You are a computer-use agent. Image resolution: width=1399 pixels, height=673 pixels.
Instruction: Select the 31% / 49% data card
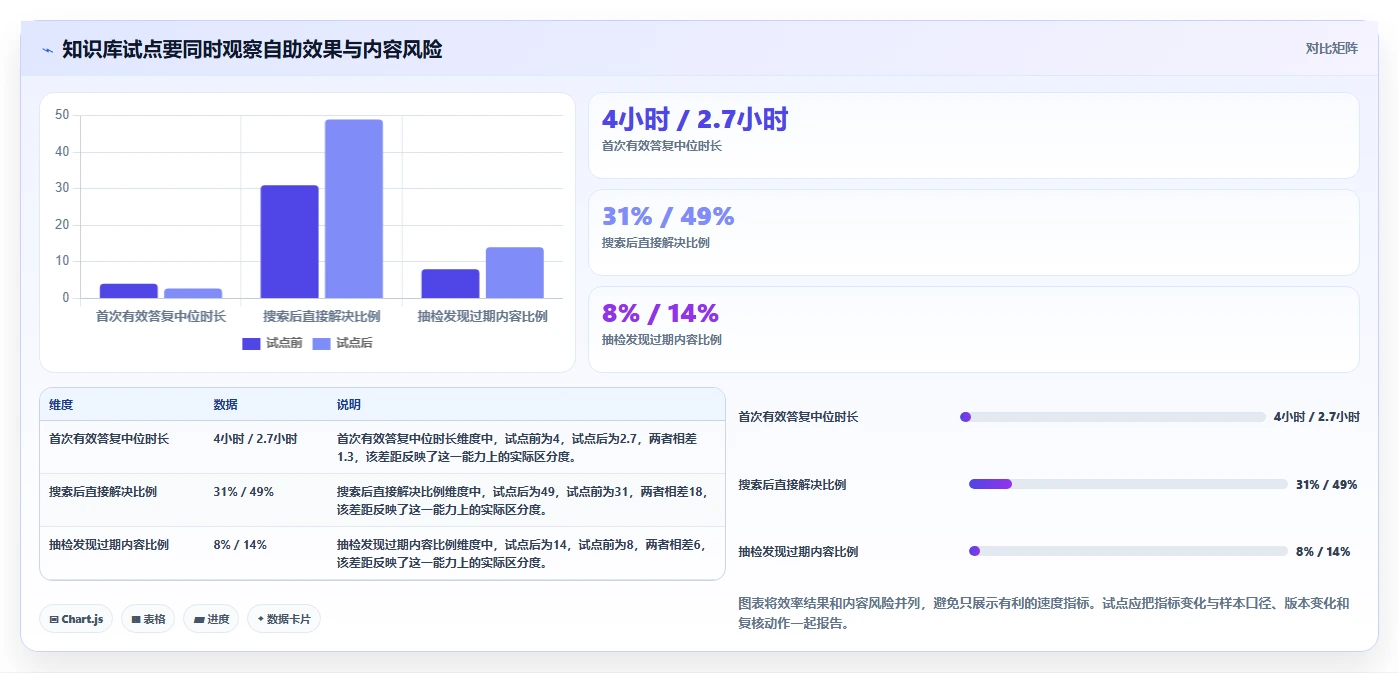click(974, 233)
